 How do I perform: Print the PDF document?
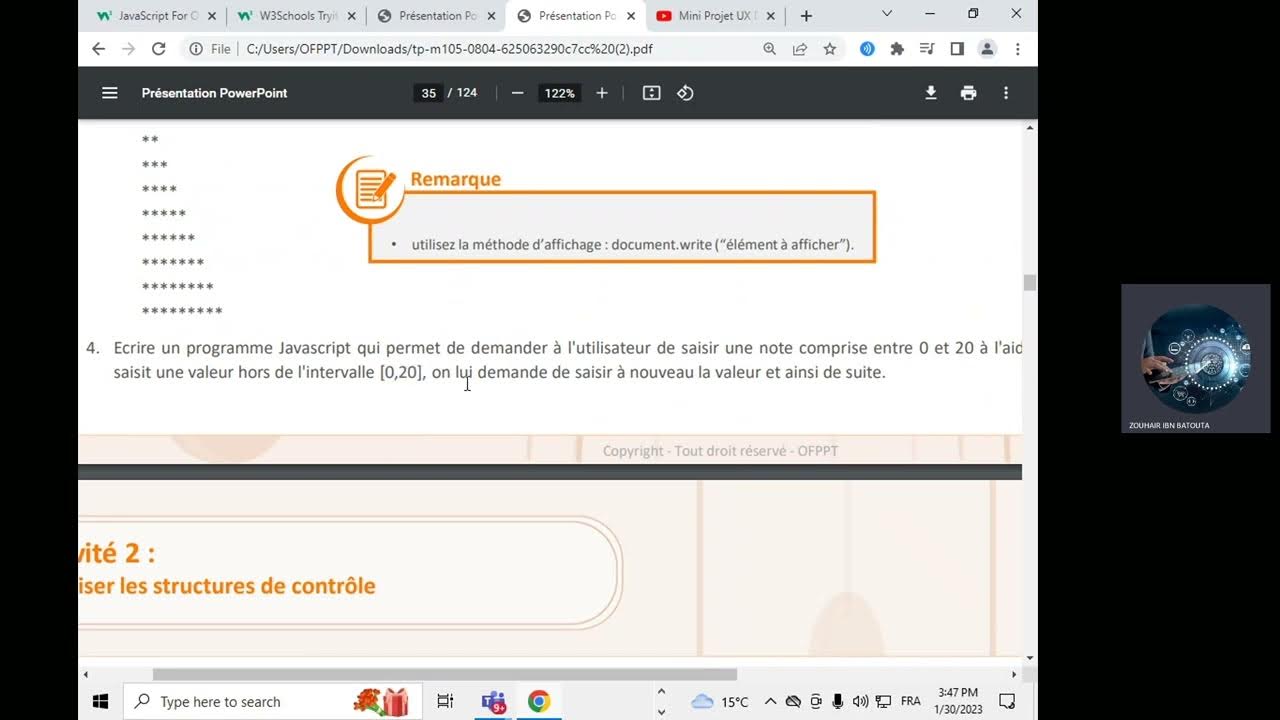tap(968, 93)
